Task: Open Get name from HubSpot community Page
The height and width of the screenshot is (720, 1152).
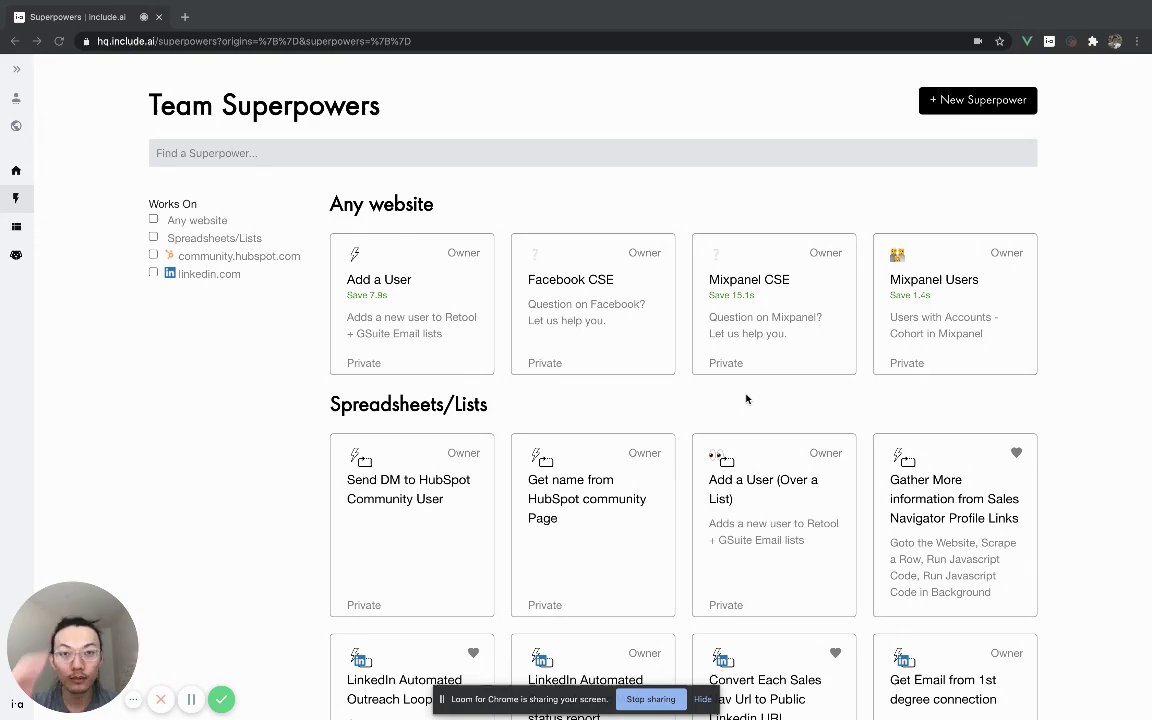Action: coord(587,499)
